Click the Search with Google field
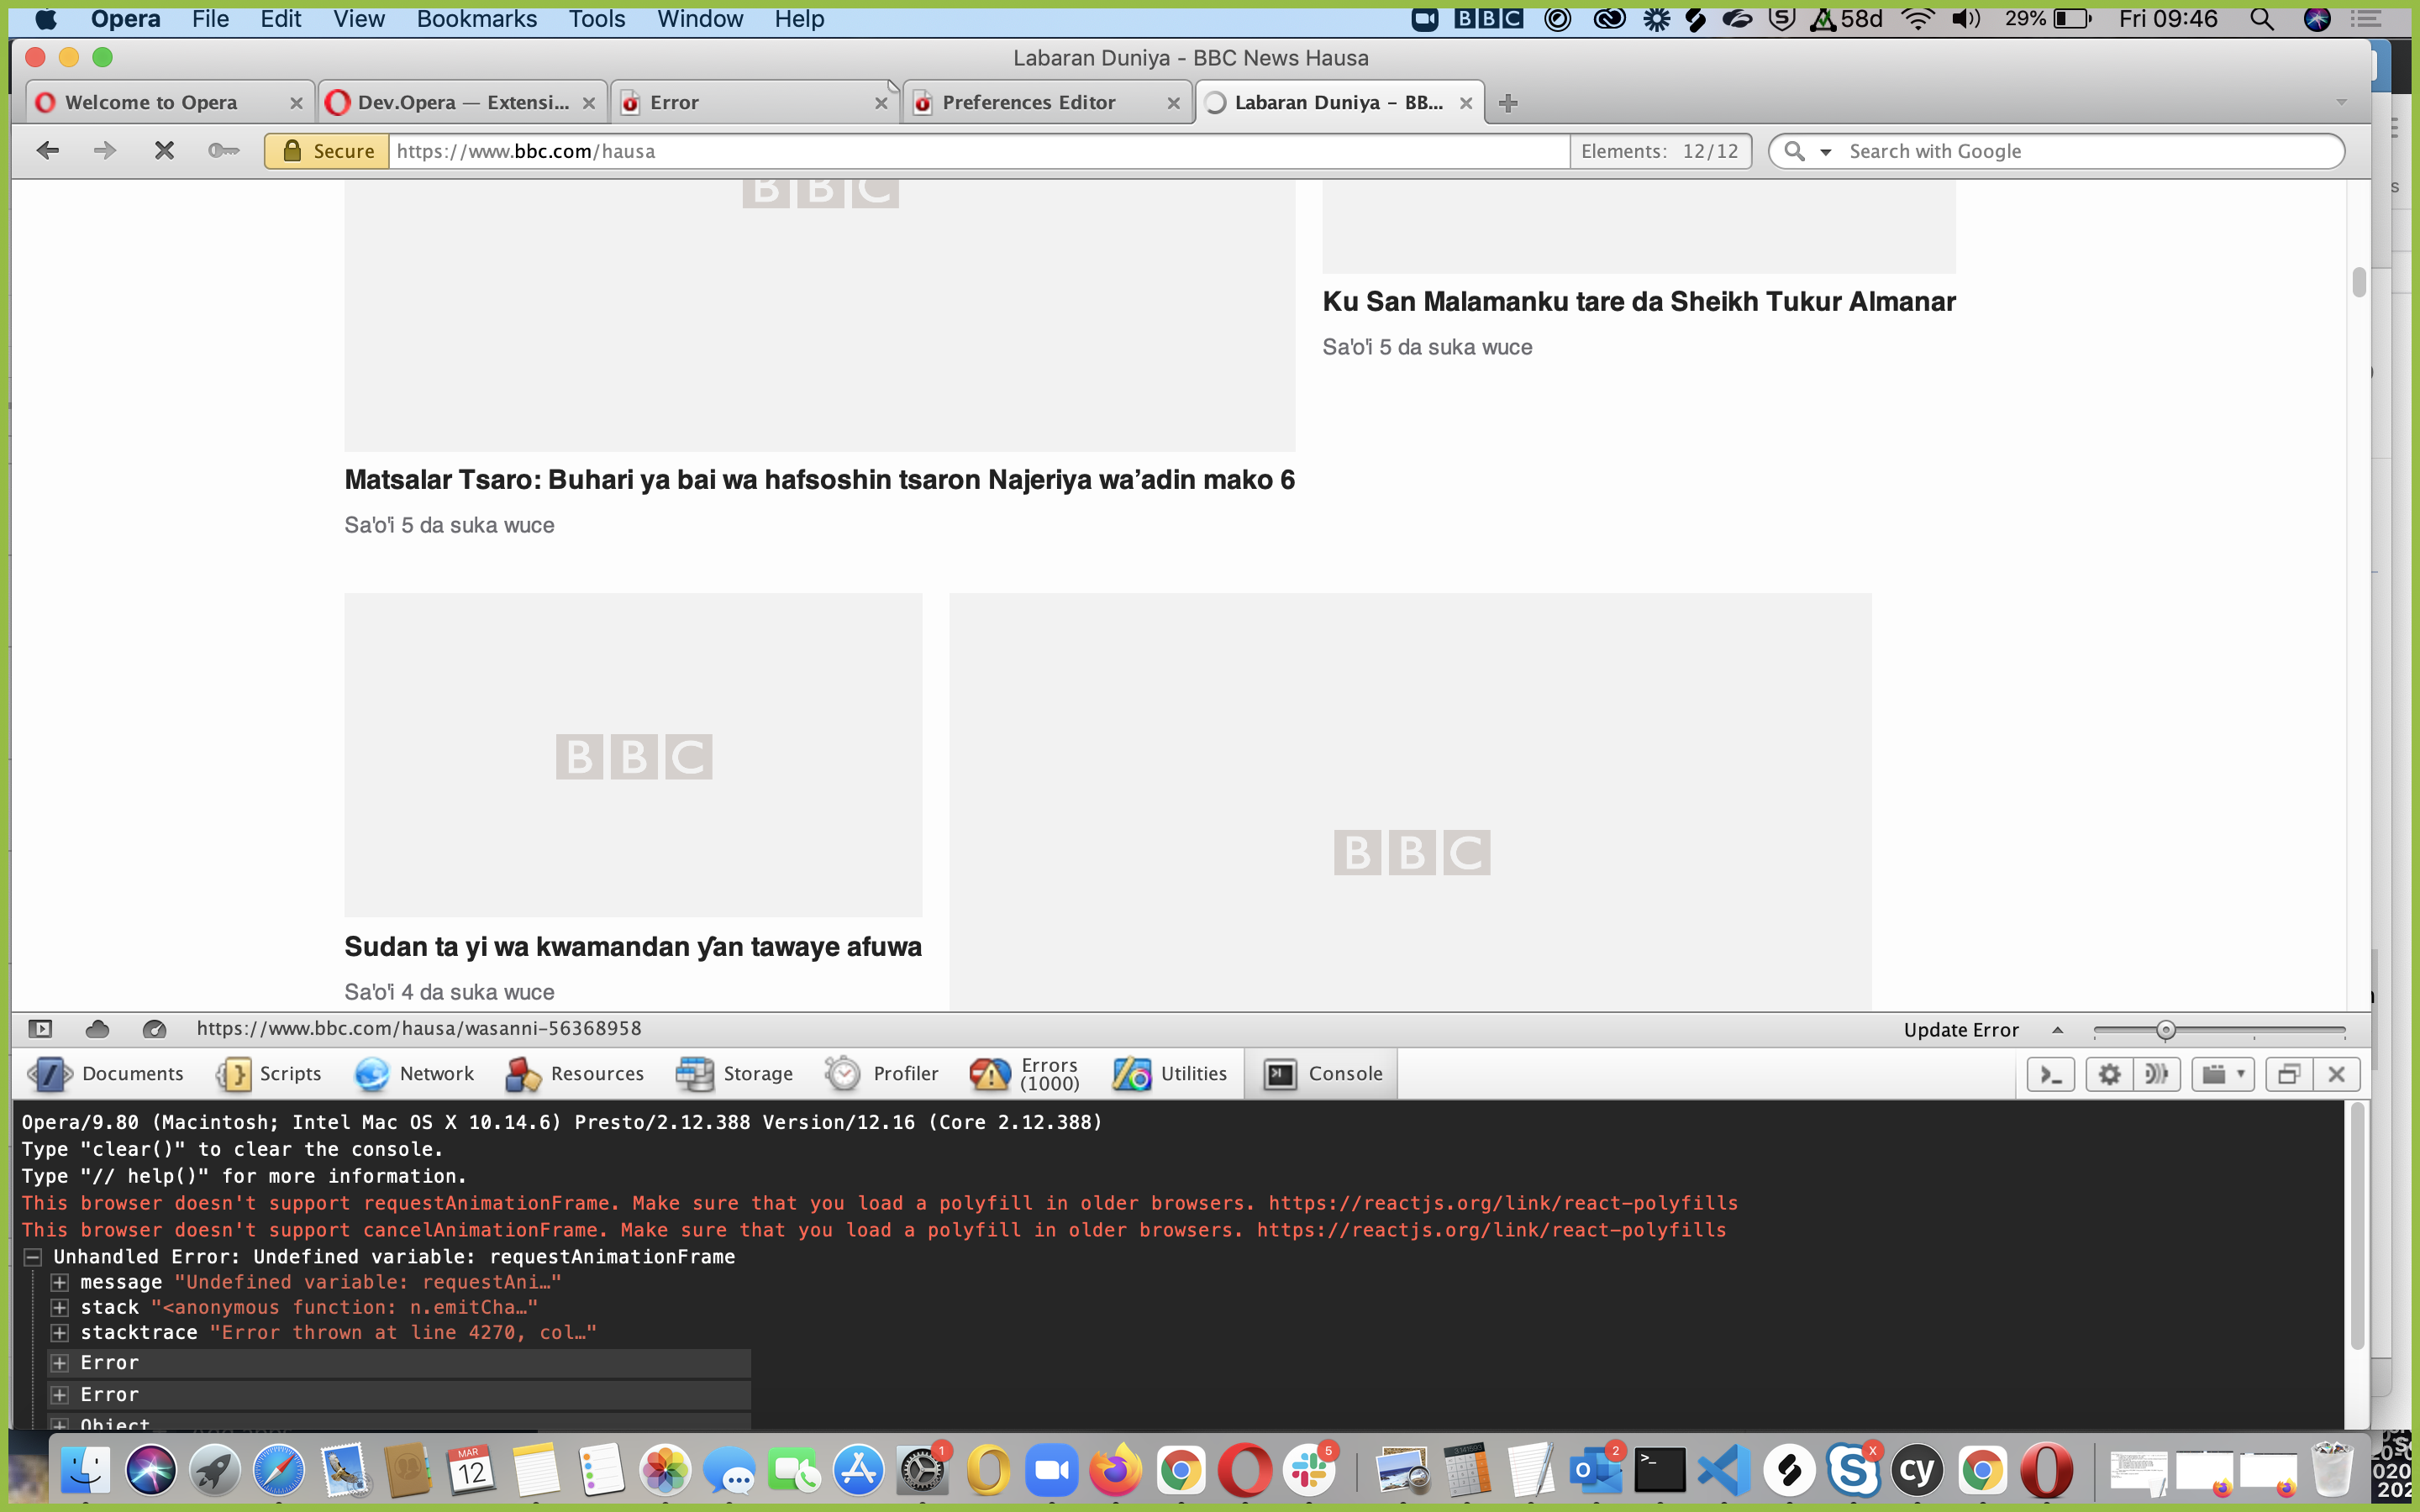This screenshot has height=1512, width=2420. coord(2080,151)
